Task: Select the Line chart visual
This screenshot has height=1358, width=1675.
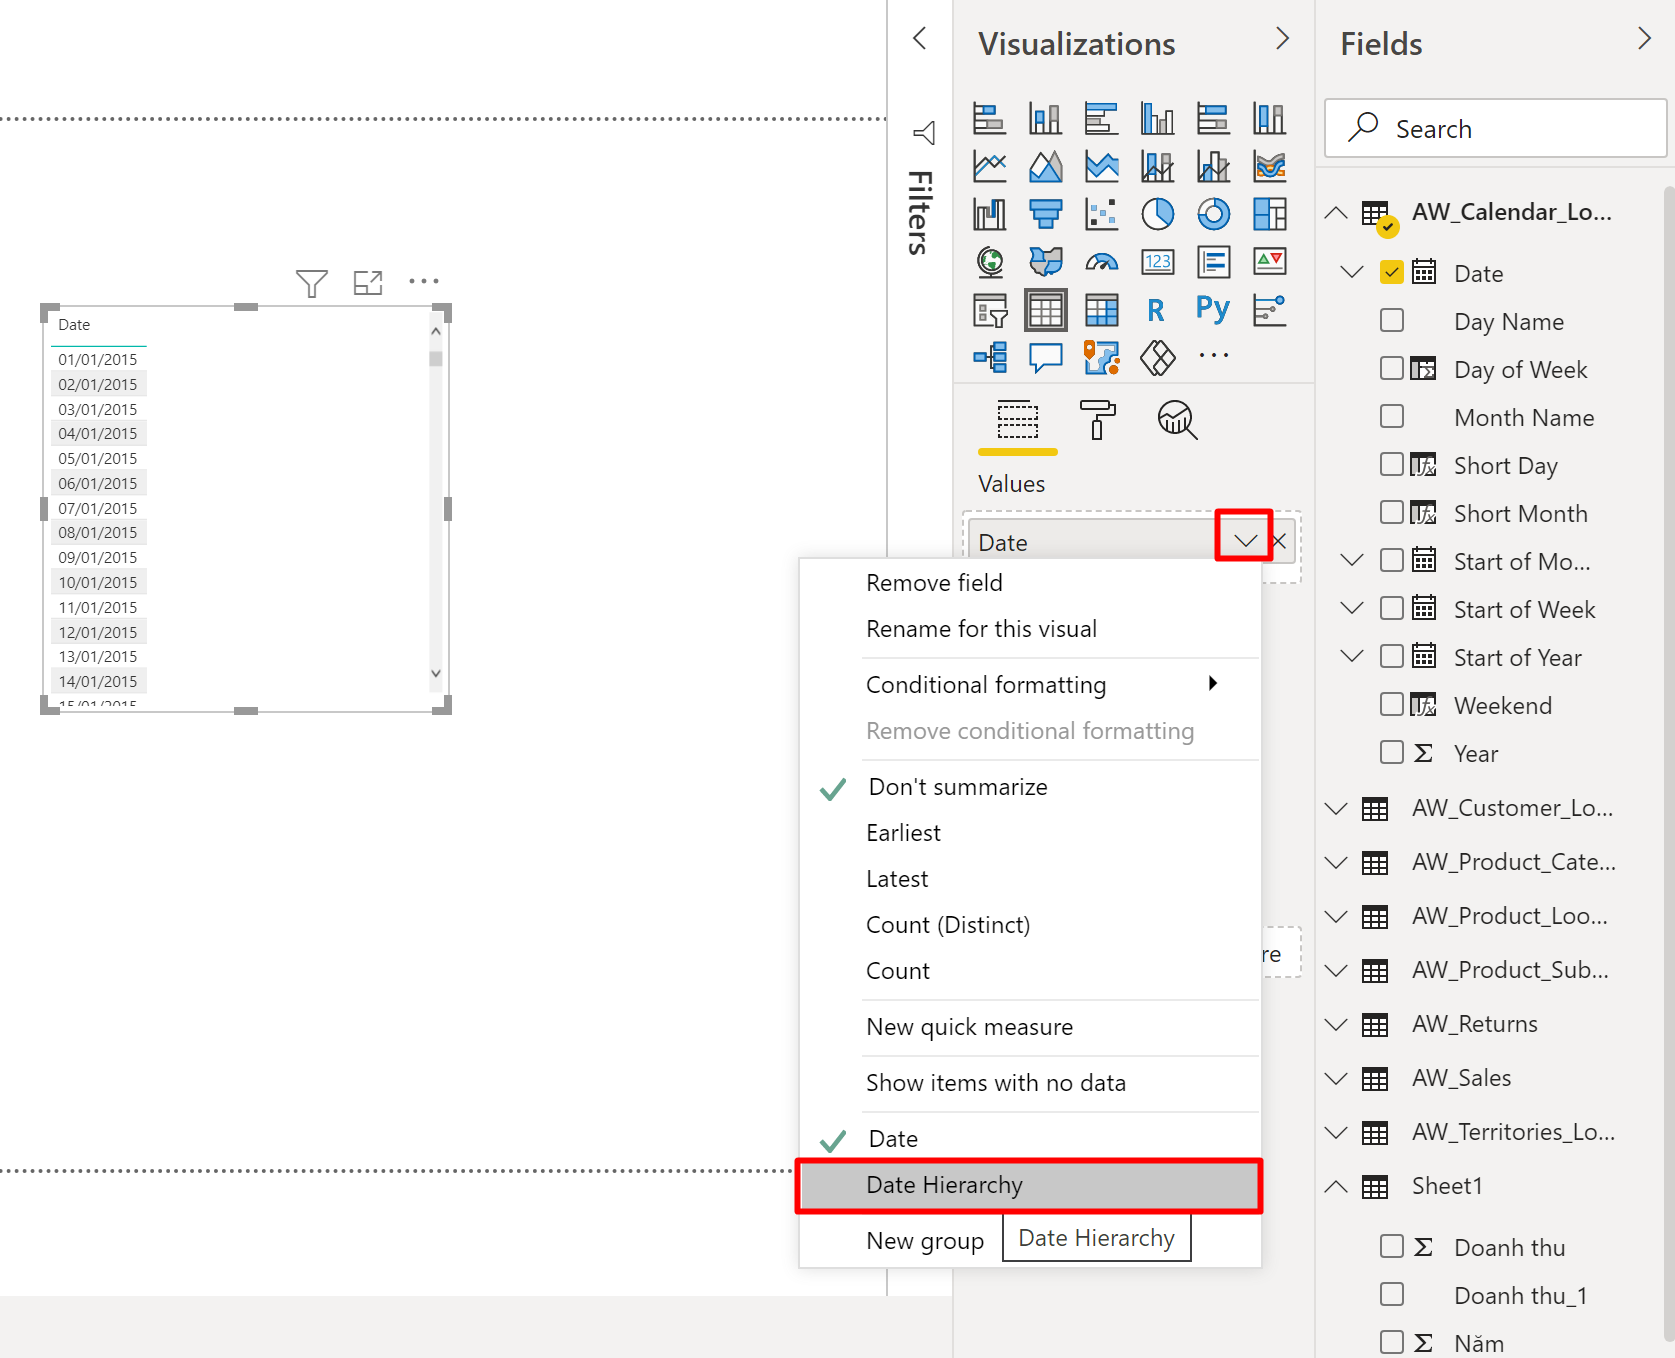Action: point(989,166)
